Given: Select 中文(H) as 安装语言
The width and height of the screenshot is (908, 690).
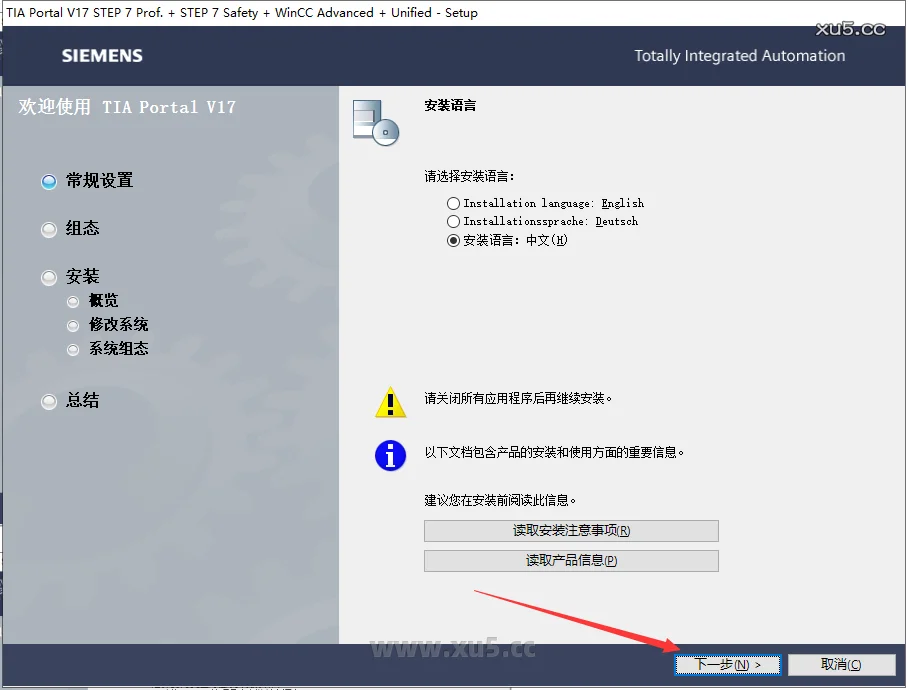Looking at the screenshot, I should 453,240.
